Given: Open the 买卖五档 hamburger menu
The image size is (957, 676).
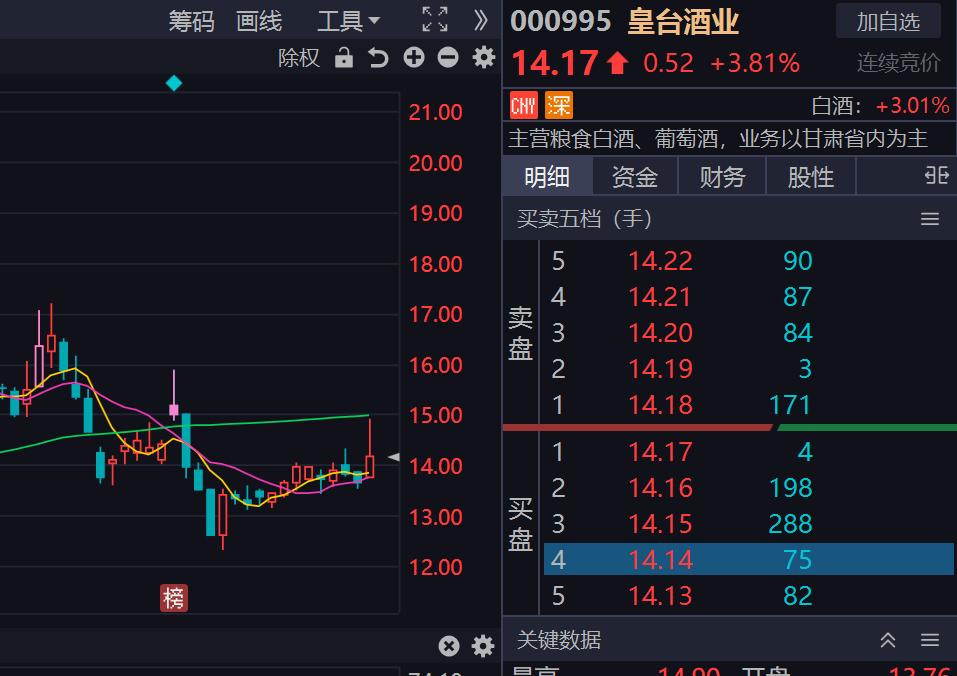Looking at the screenshot, I should click(x=930, y=218).
